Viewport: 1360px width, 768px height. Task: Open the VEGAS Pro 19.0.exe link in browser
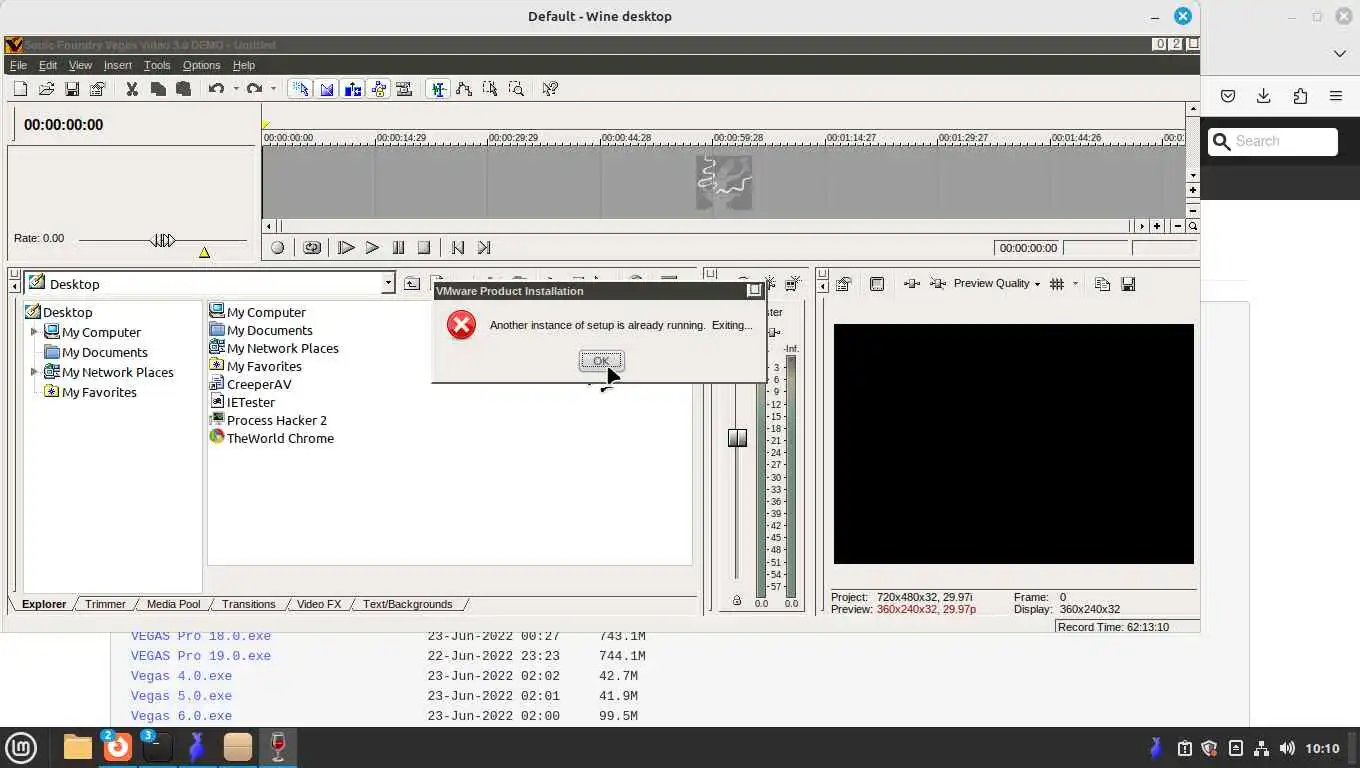(201, 656)
